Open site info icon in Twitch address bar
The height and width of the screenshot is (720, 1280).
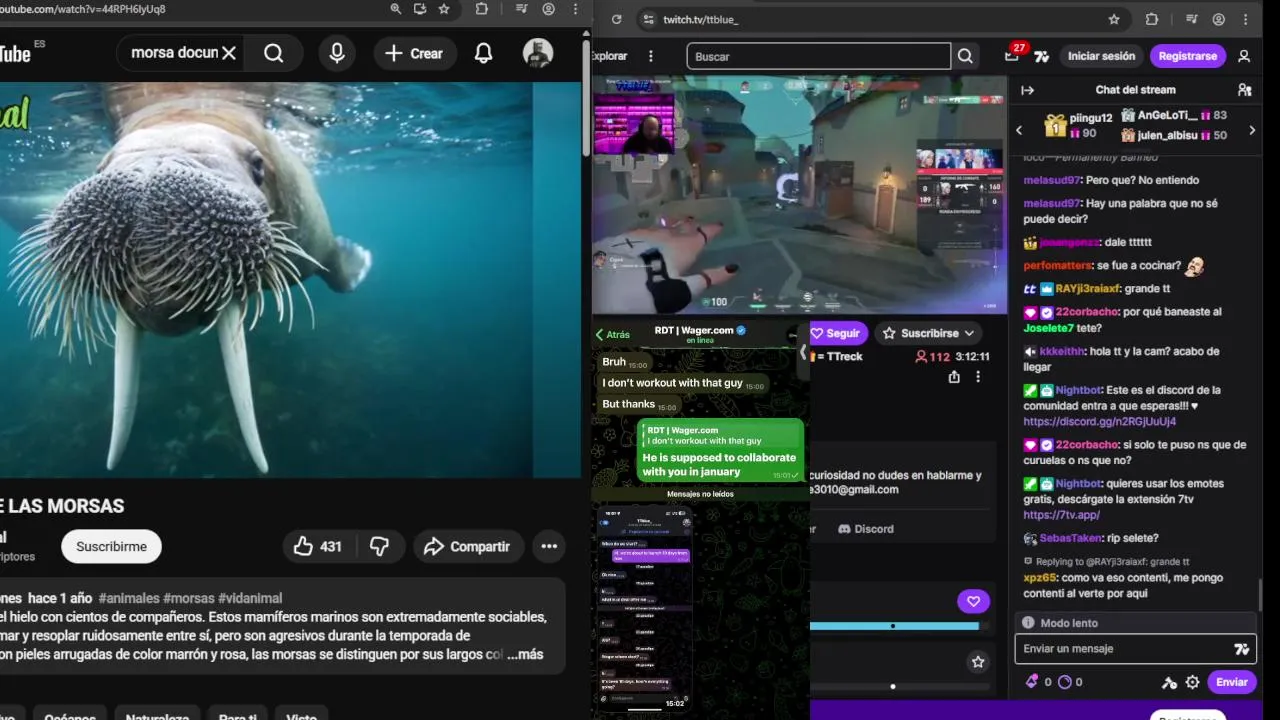pos(648,19)
